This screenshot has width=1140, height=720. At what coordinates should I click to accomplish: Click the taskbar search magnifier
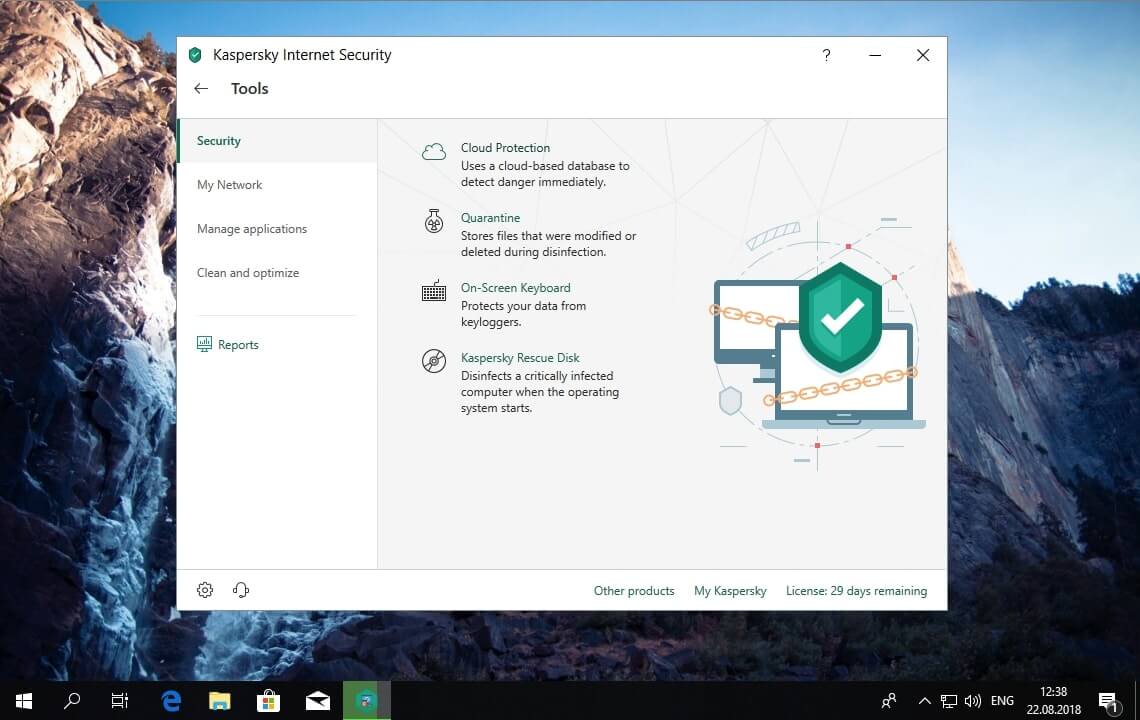(72, 700)
